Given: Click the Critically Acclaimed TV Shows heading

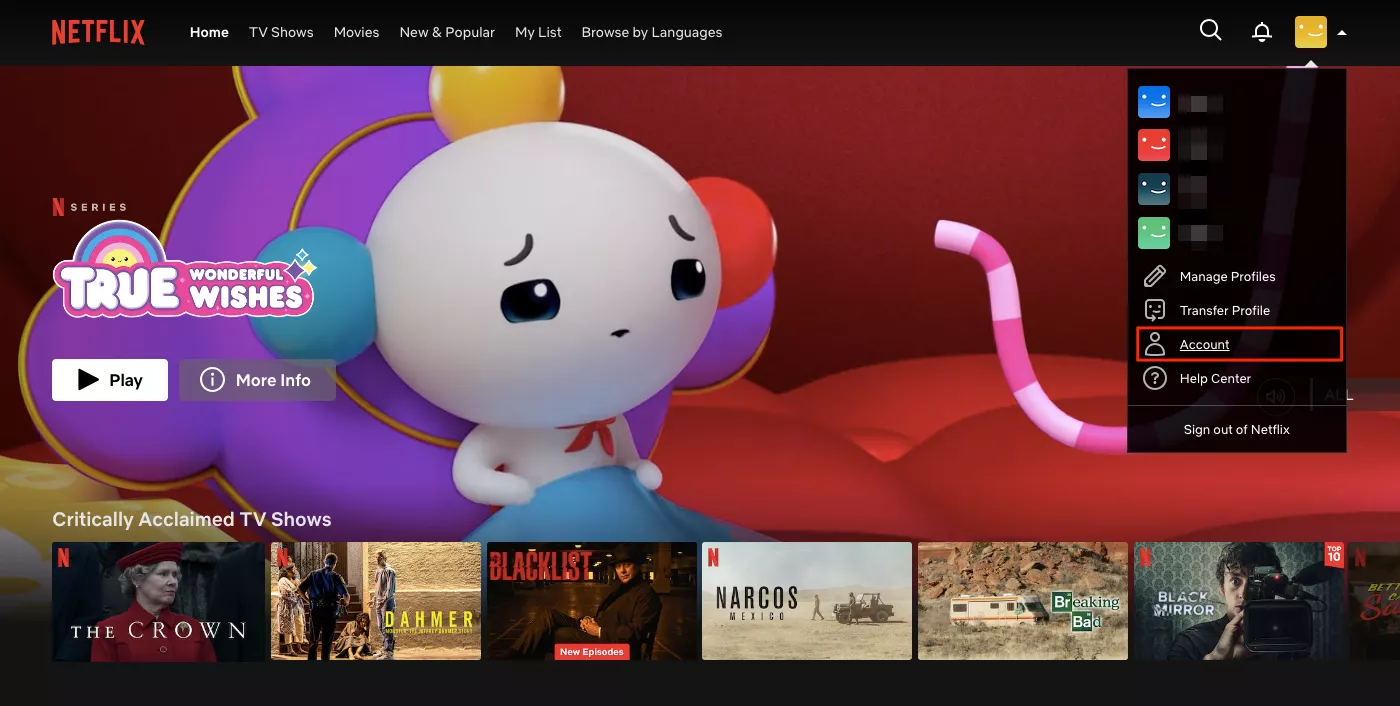Looking at the screenshot, I should click(x=192, y=520).
